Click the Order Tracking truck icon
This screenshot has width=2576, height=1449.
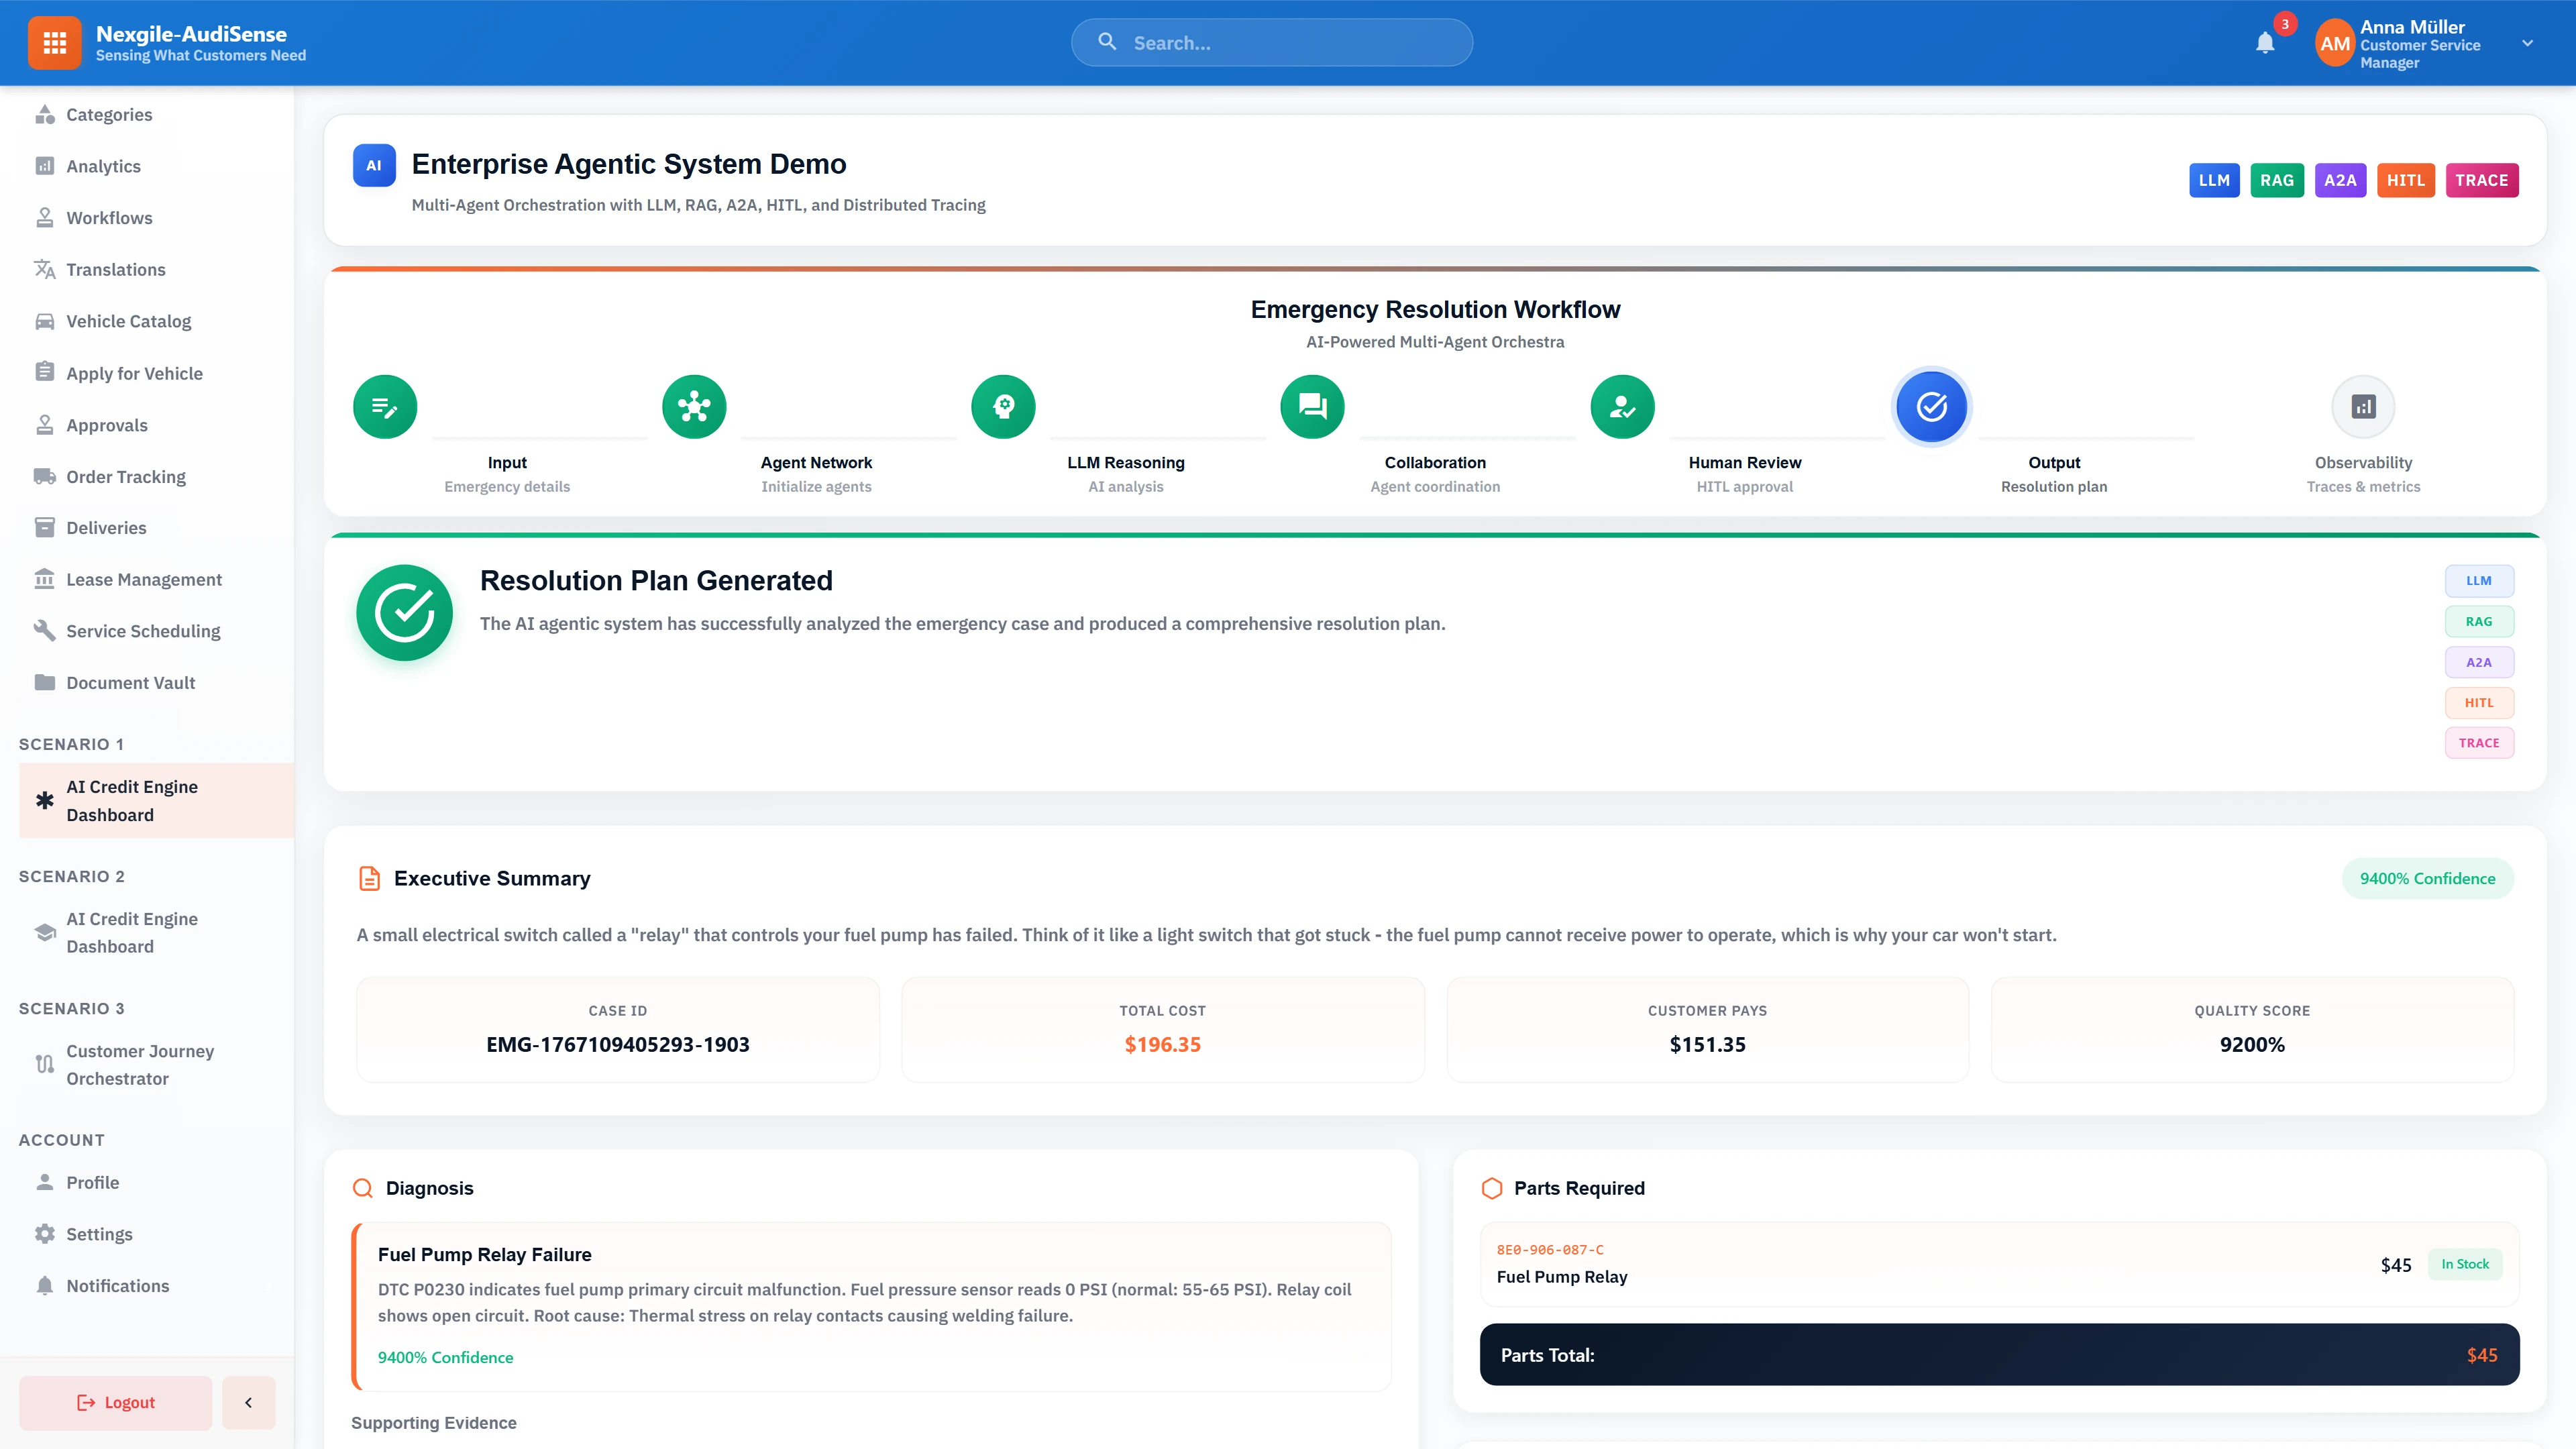pos(45,476)
